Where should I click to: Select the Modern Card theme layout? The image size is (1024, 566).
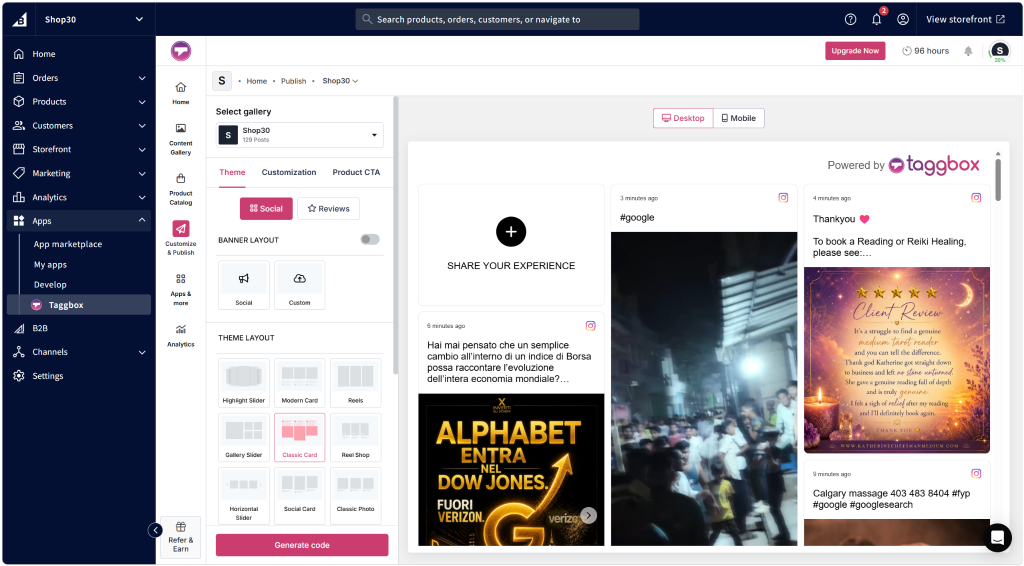point(300,383)
